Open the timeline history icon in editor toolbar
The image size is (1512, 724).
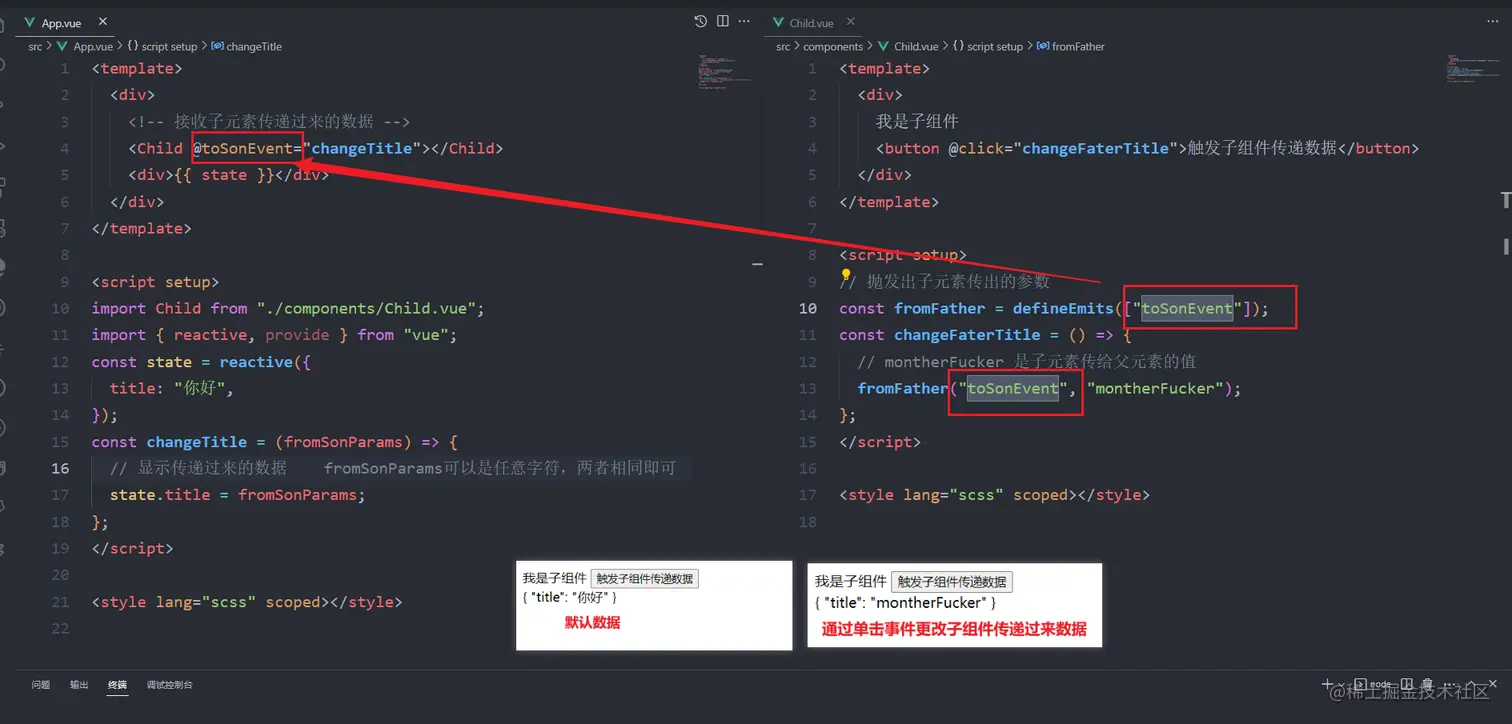700,21
